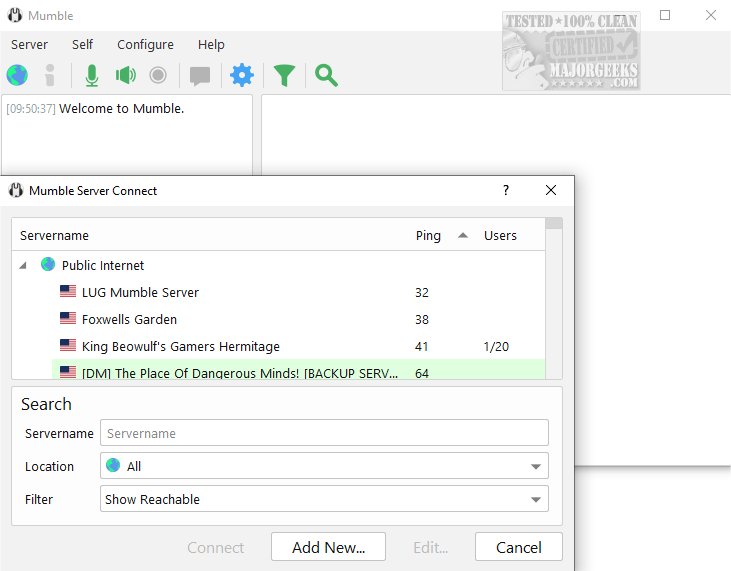Image resolution: width=731 pixels, height=571 pixels.
Task: Click ping value 38 for Foxwells Garden
Action: (422, 320)
